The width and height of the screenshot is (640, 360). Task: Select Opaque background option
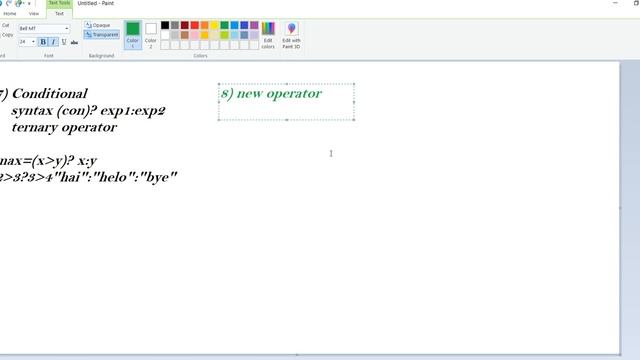(98, 25)
